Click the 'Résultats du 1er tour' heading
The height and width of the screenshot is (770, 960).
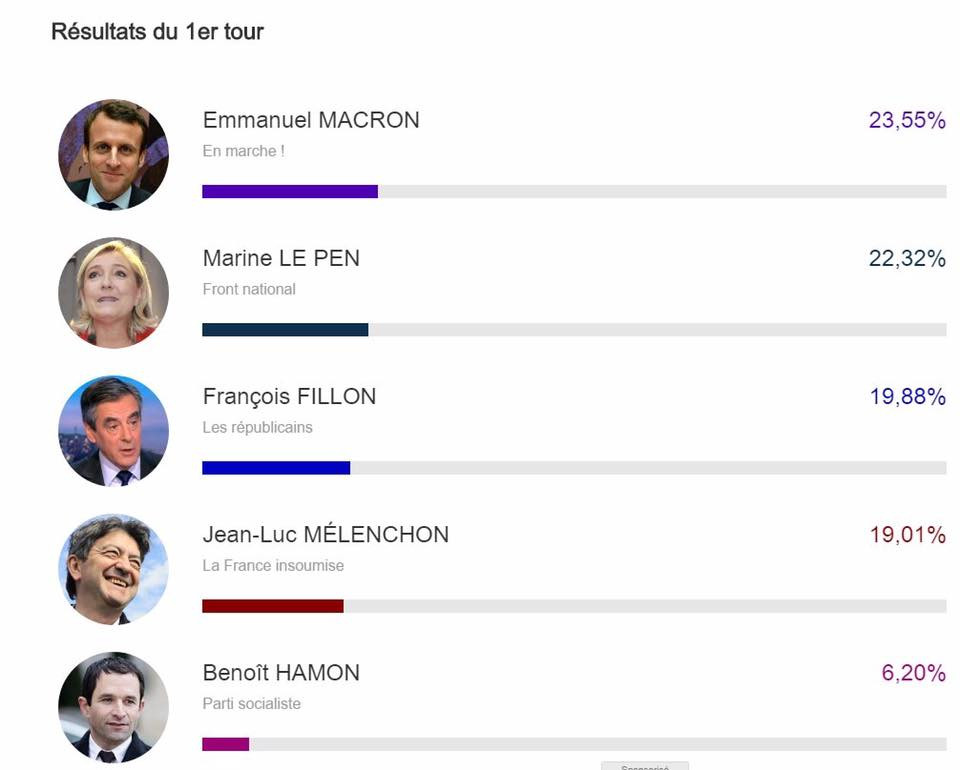(157, 31)
